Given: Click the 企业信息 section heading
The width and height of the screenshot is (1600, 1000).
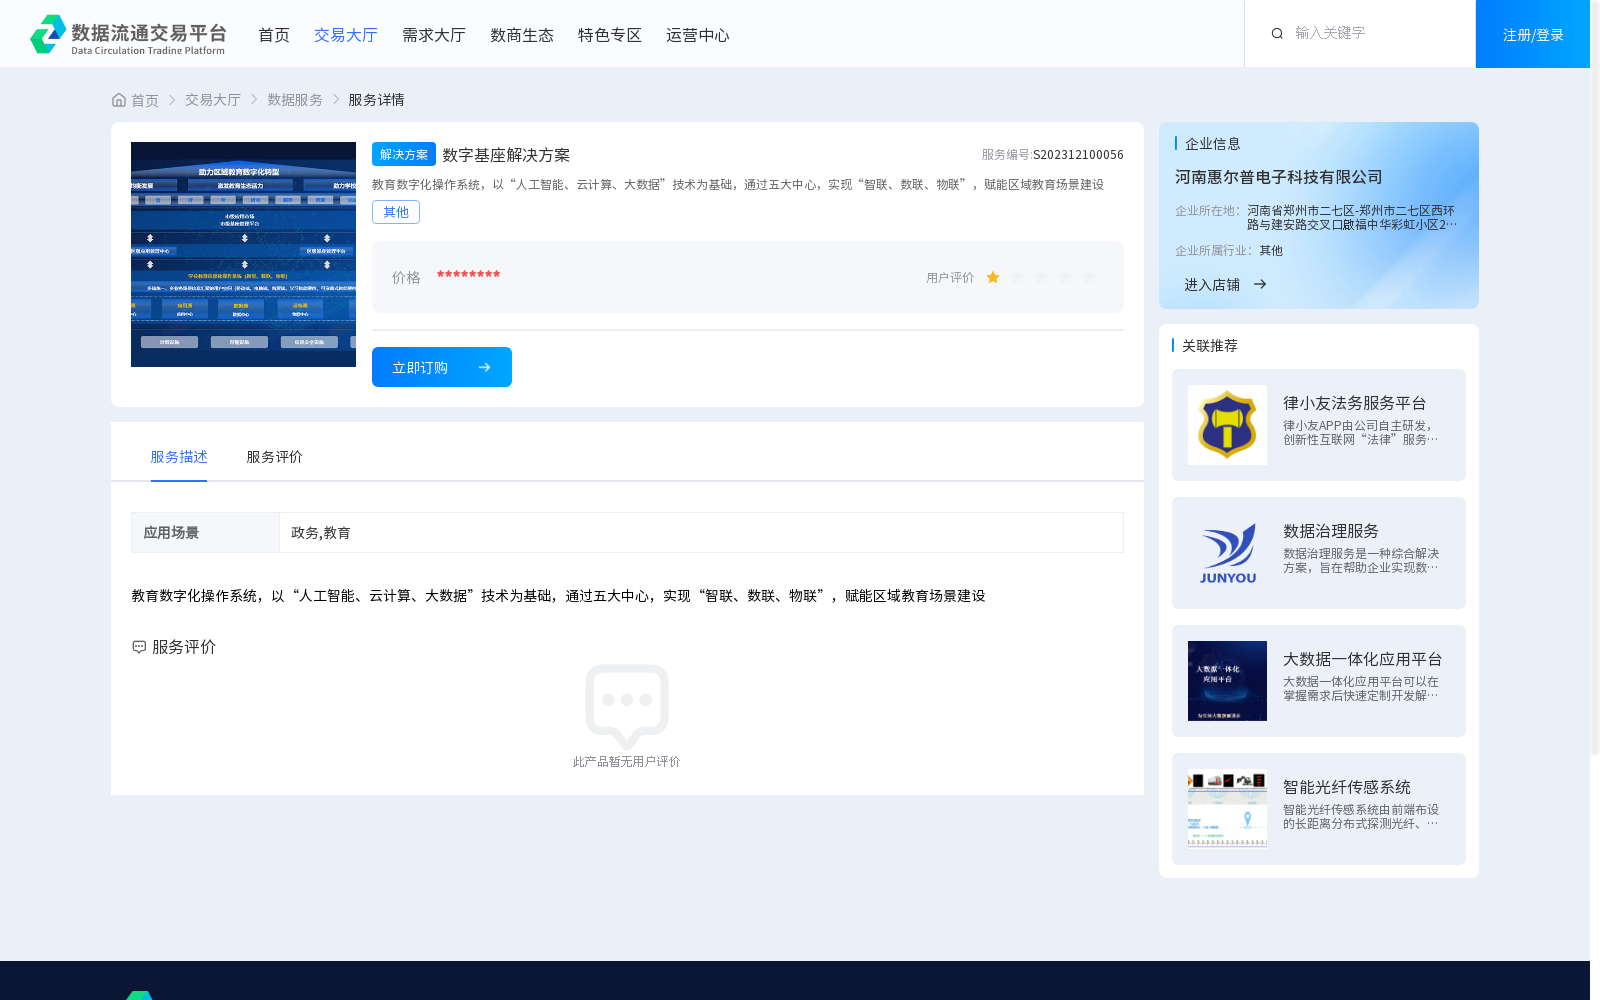Looking at the screenshot, I should point(1213,144).
